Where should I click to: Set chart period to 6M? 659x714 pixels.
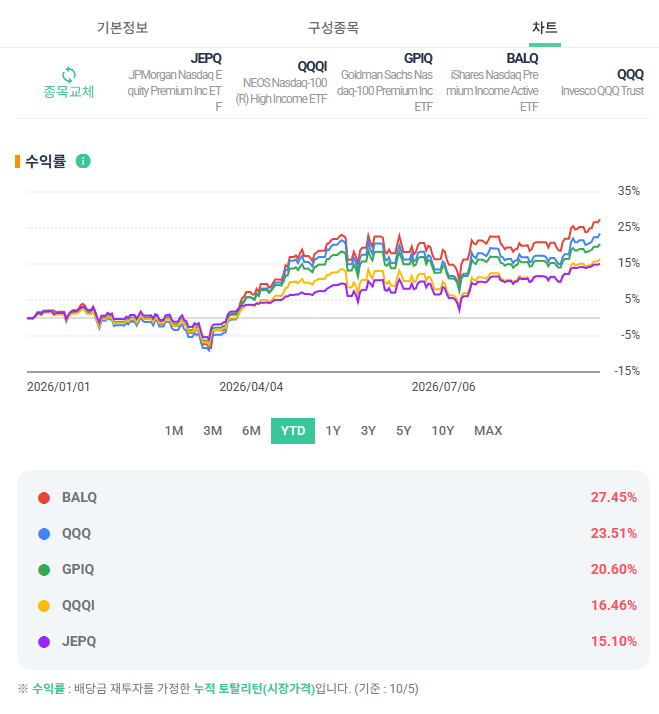(251, 431)
